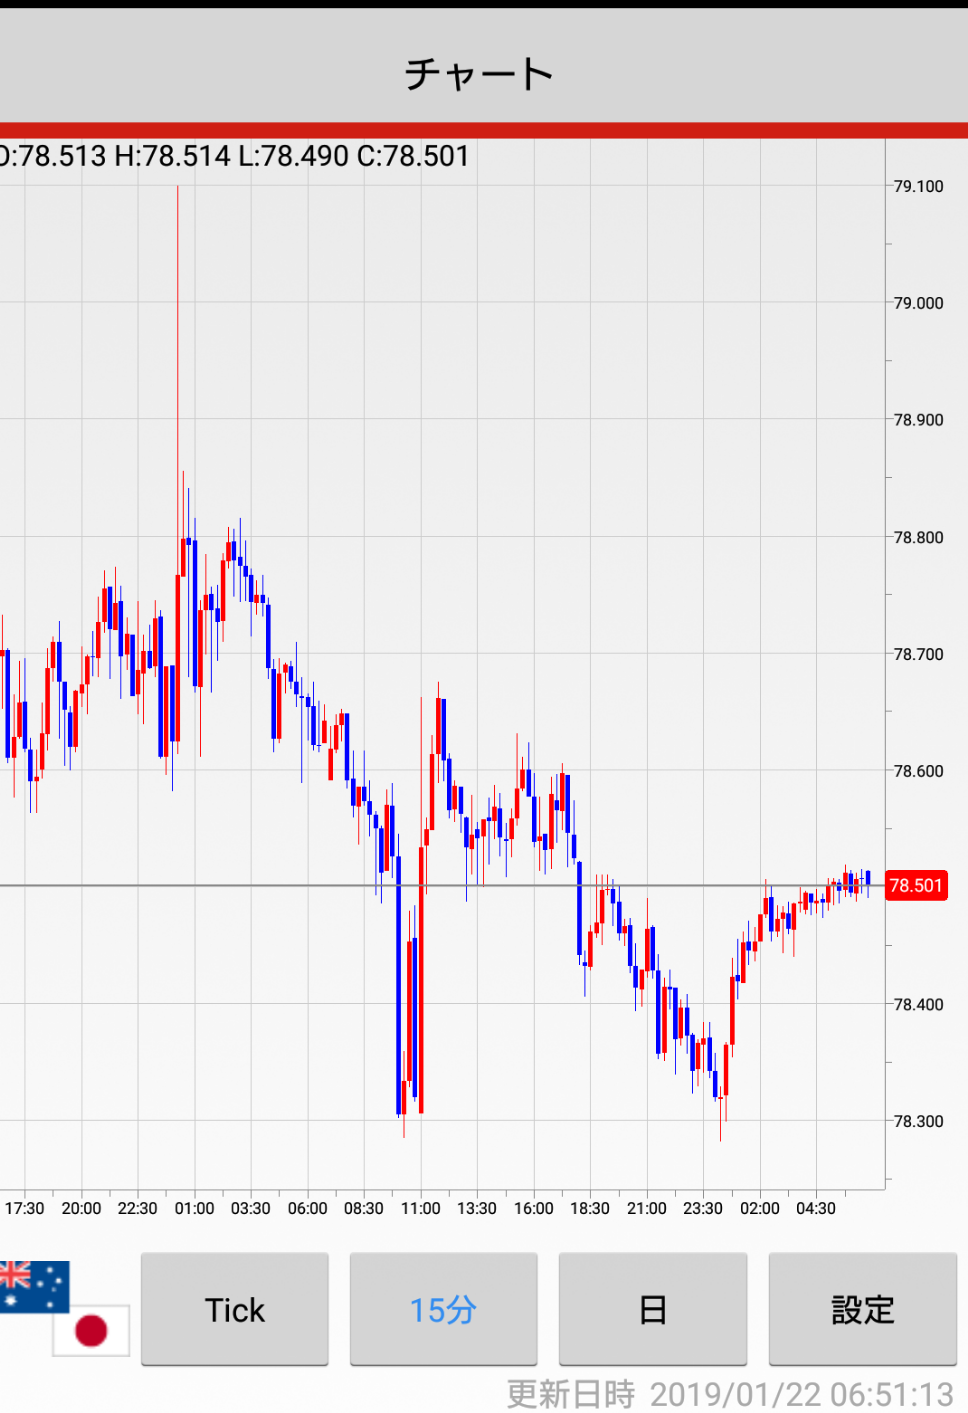The height and width of the screenshot is (1413, 968).
Task: Select the 23:30 time axis label
Action: [x=702, y=1208]
